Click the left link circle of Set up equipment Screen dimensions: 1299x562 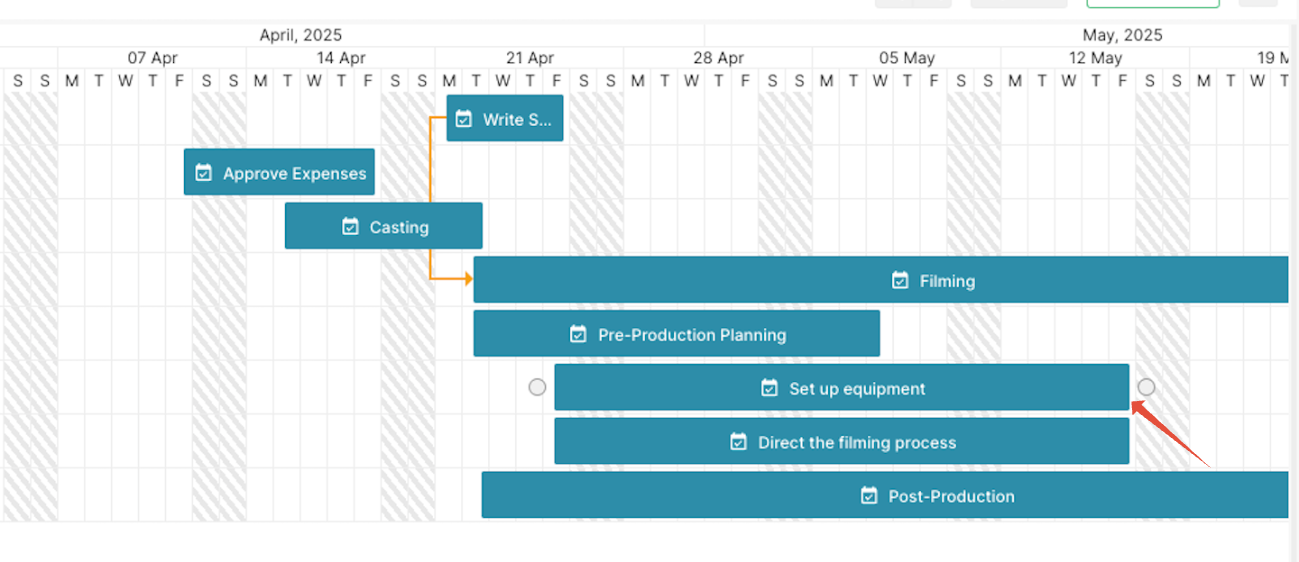[537, 387]
